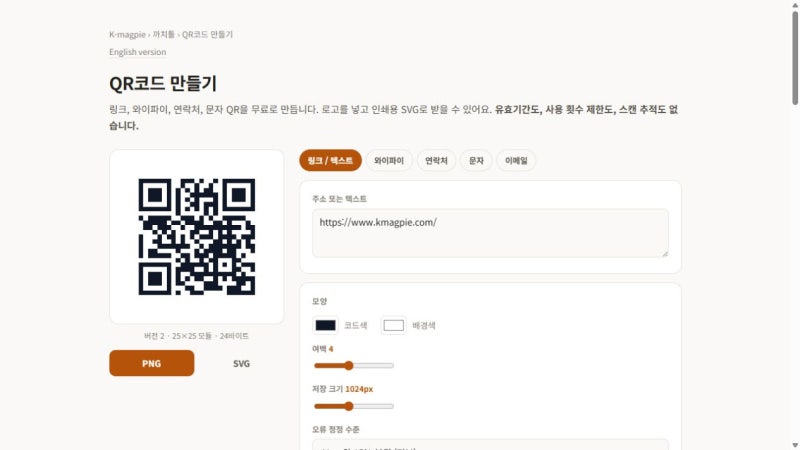Open the 코드색 color swatch
The height and width of the screenshot is (450, 800).
(x=326, y=326)
